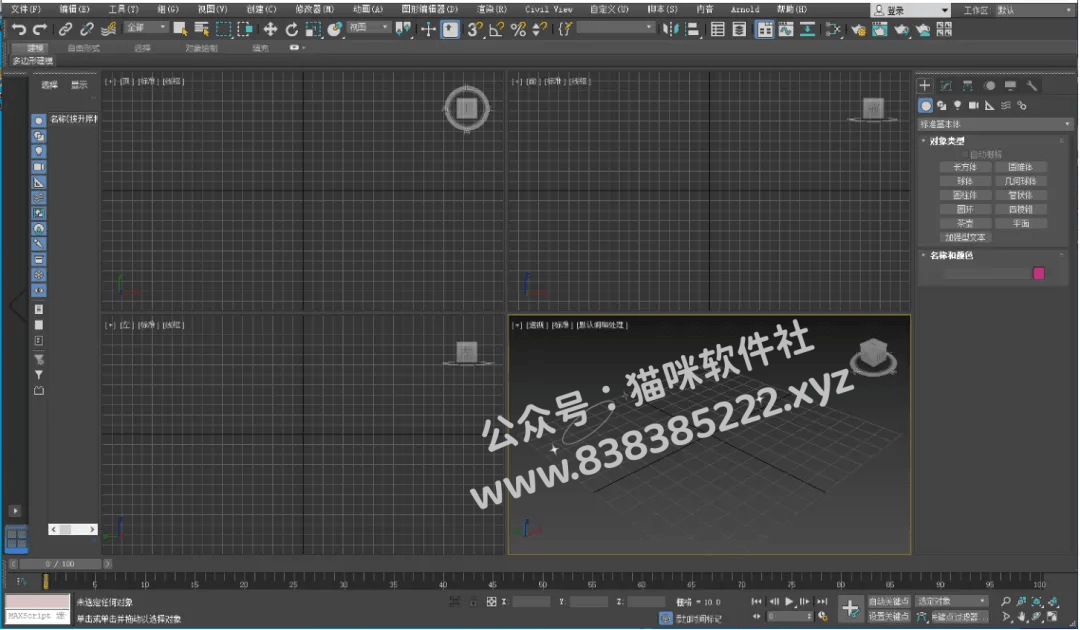Screen dimensions: 1080x630
Task: Open the Arnold menu
Action: tap(745, 9)
